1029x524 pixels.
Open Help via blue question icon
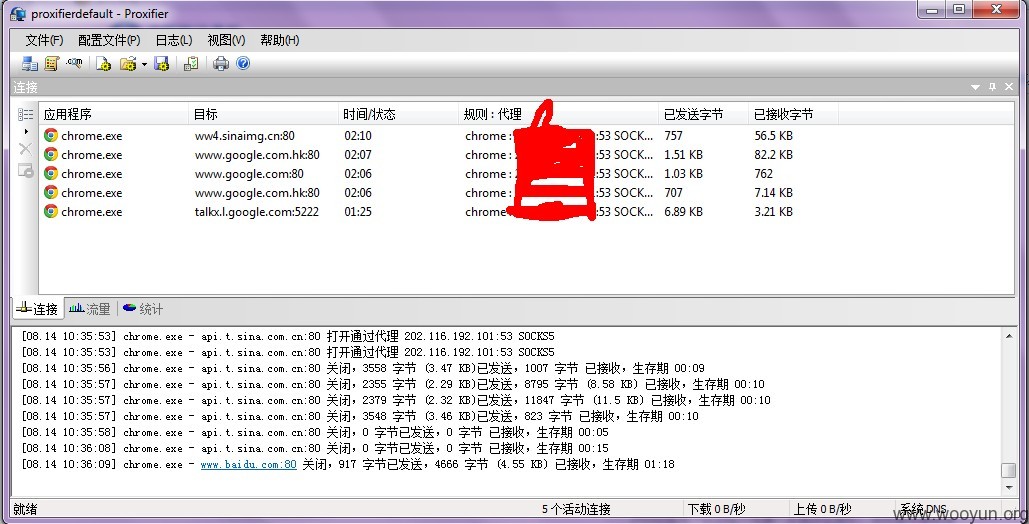[x=243, y=64]
